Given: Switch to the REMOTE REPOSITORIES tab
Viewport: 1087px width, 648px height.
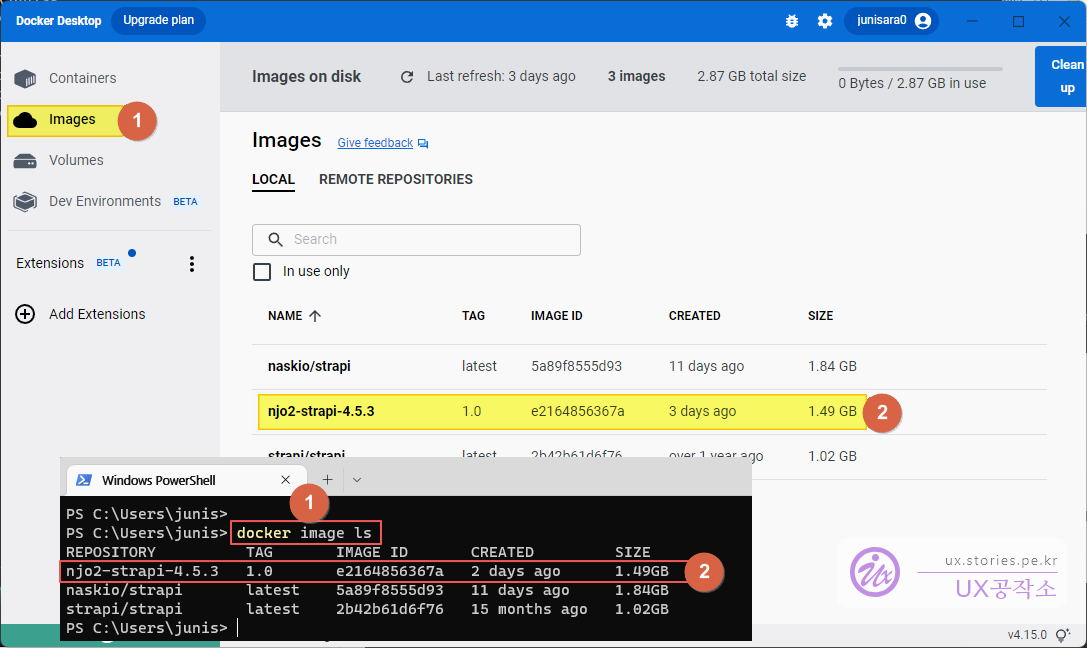Looking at the screenshot, I should [x=396, y=179].
